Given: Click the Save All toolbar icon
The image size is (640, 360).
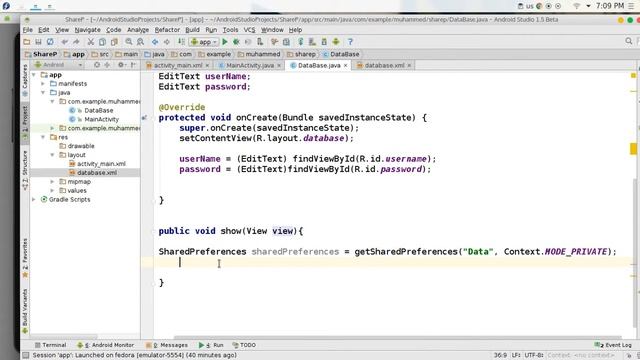Looking at the screenshot, I should coord(38,42).
